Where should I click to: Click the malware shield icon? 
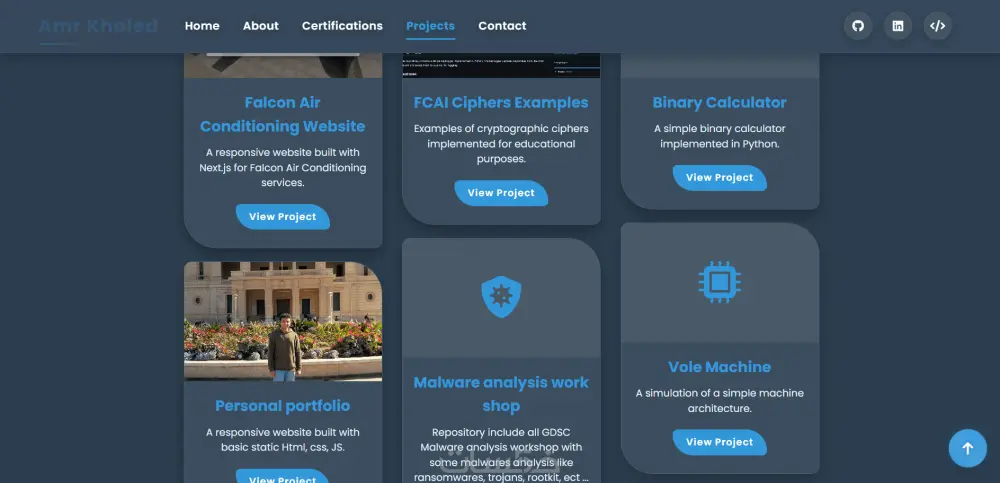[x=501, y=297]
